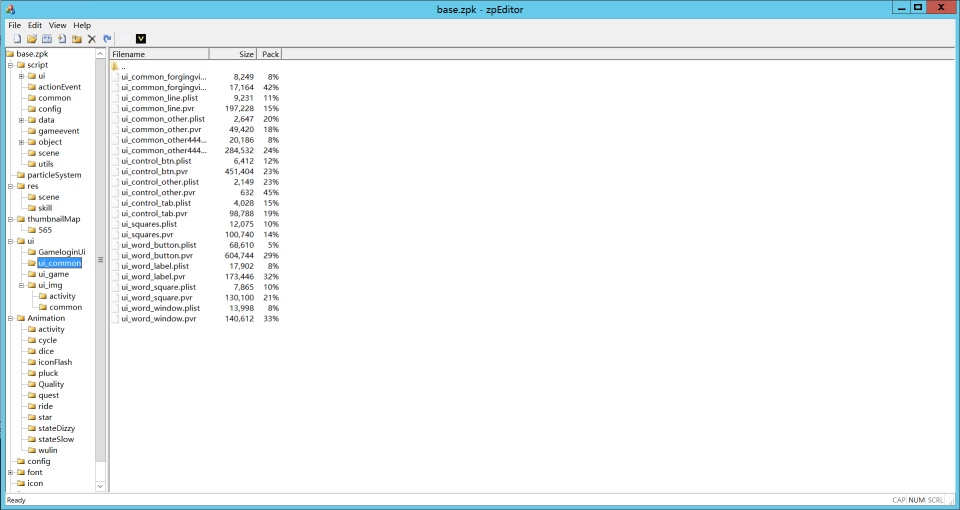The width and height of the screenshot is (960, 510).
Task: Click the blue grid defrag toolbar icon
Action: tap(47, 39)
